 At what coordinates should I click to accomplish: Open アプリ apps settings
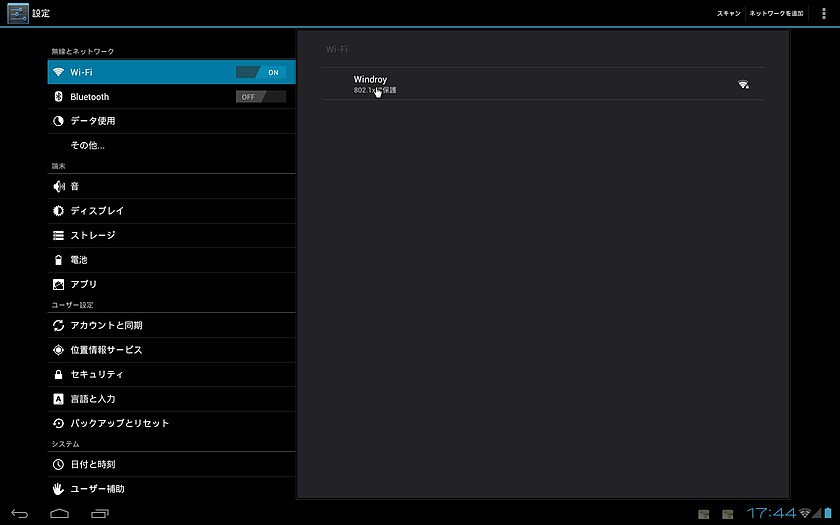coord(171,284)
